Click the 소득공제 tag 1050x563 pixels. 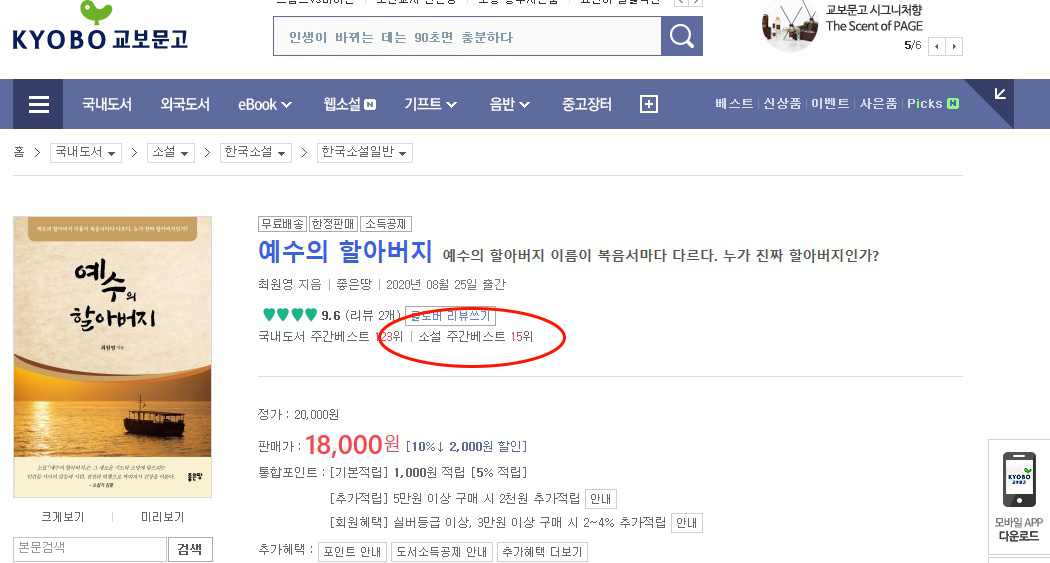(x=386, y=224)
